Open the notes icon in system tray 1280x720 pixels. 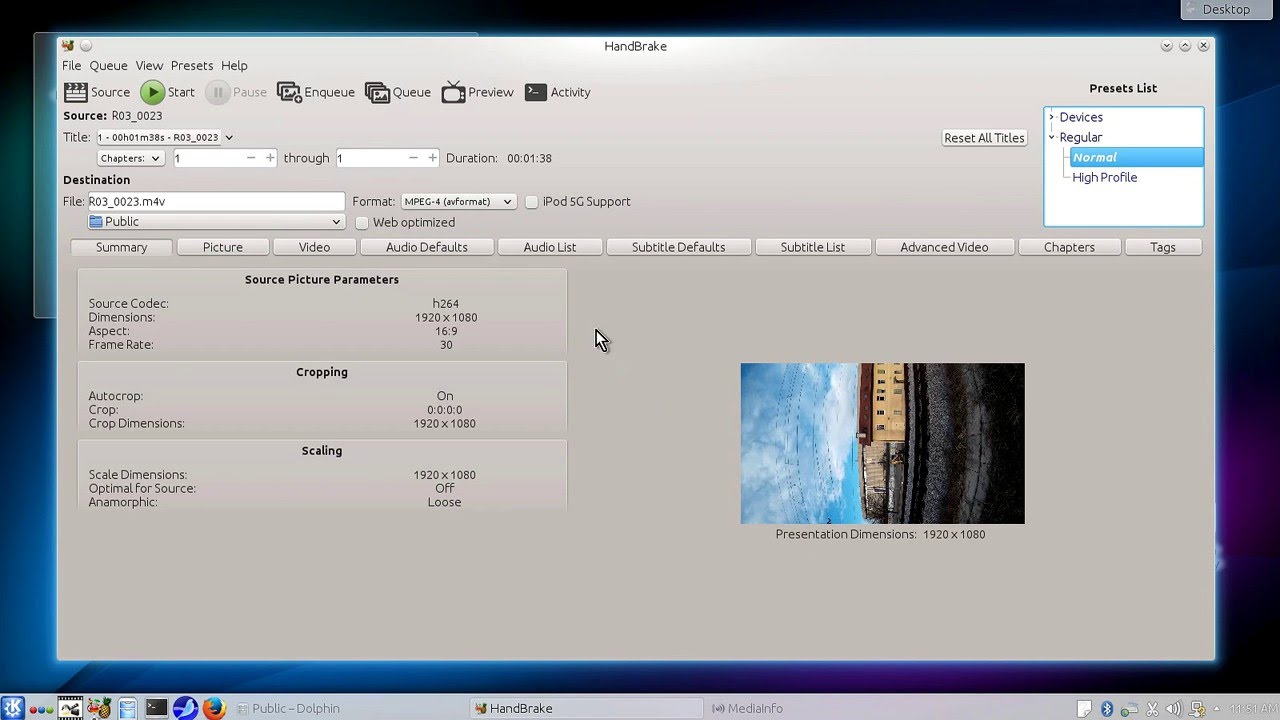[1084, 709]
